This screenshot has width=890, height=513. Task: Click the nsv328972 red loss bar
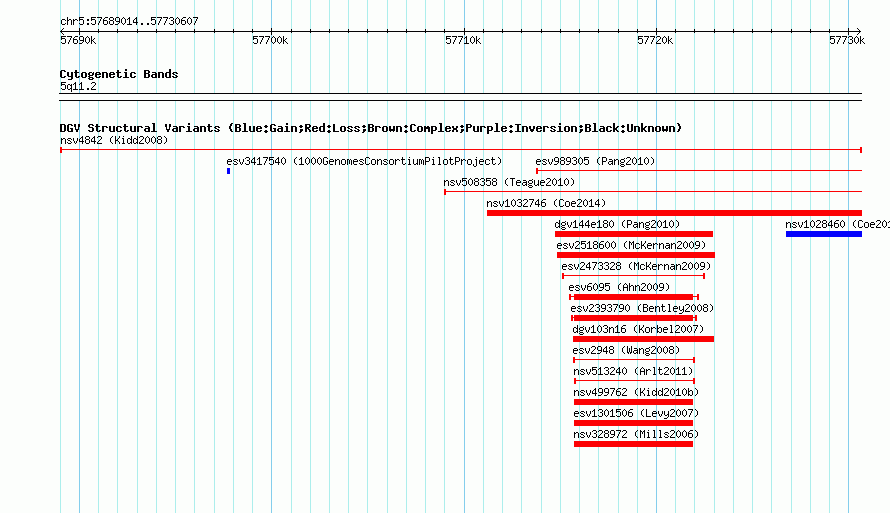633,444
